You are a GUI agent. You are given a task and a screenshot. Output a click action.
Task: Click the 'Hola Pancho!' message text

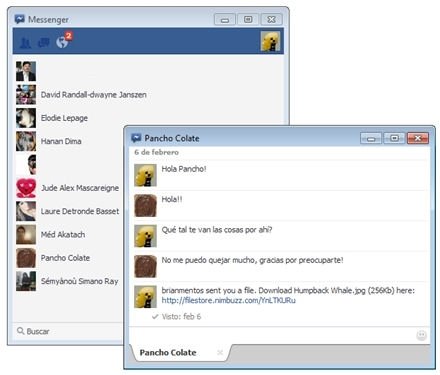(x=184, y=169)
